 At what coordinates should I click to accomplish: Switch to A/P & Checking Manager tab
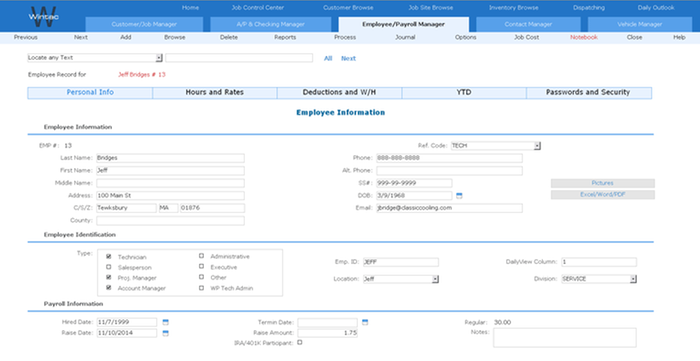[x=271, y=24]
